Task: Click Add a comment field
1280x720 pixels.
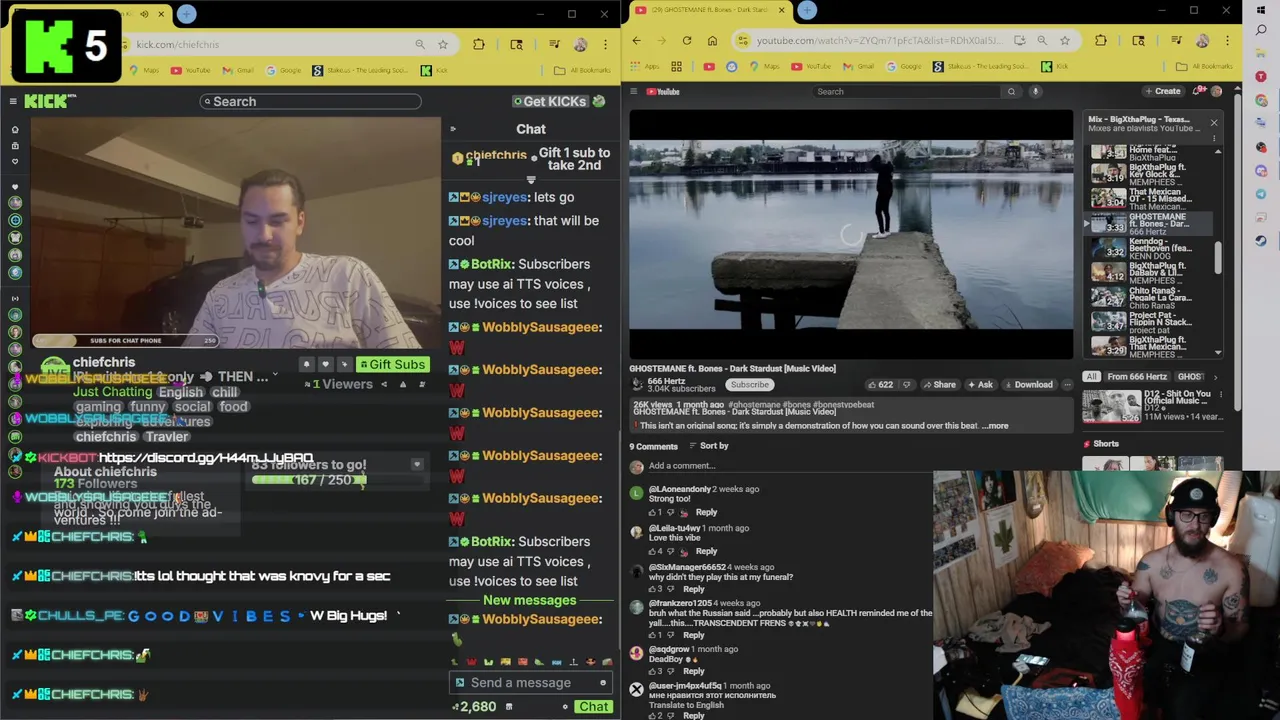Action: (780, 466)
